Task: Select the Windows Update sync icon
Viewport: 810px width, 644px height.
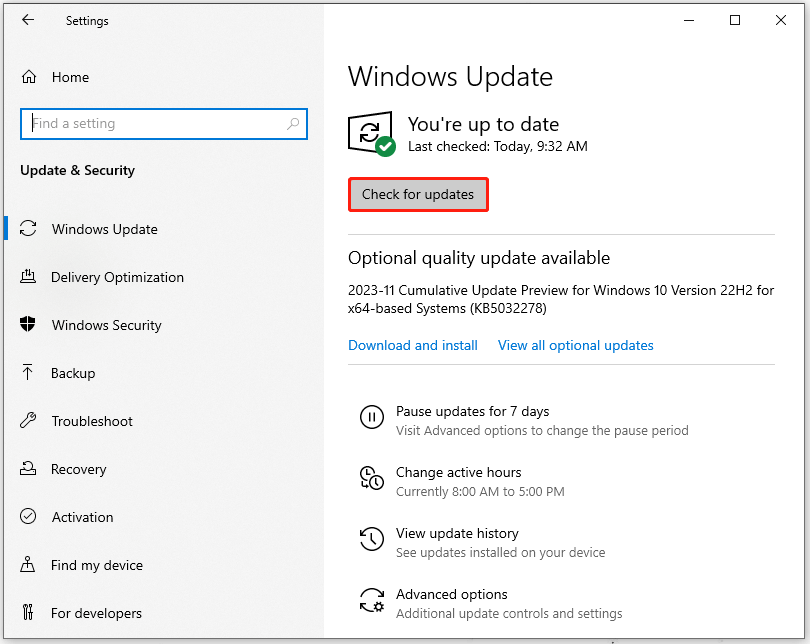Action: (x=28, y=228)
